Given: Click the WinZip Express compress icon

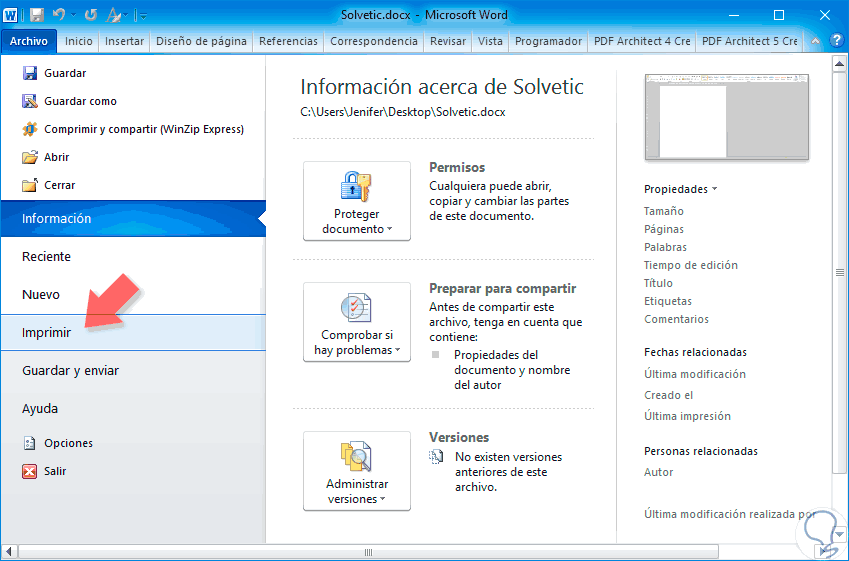Looking at the screenshot, I should click(29, 129).
